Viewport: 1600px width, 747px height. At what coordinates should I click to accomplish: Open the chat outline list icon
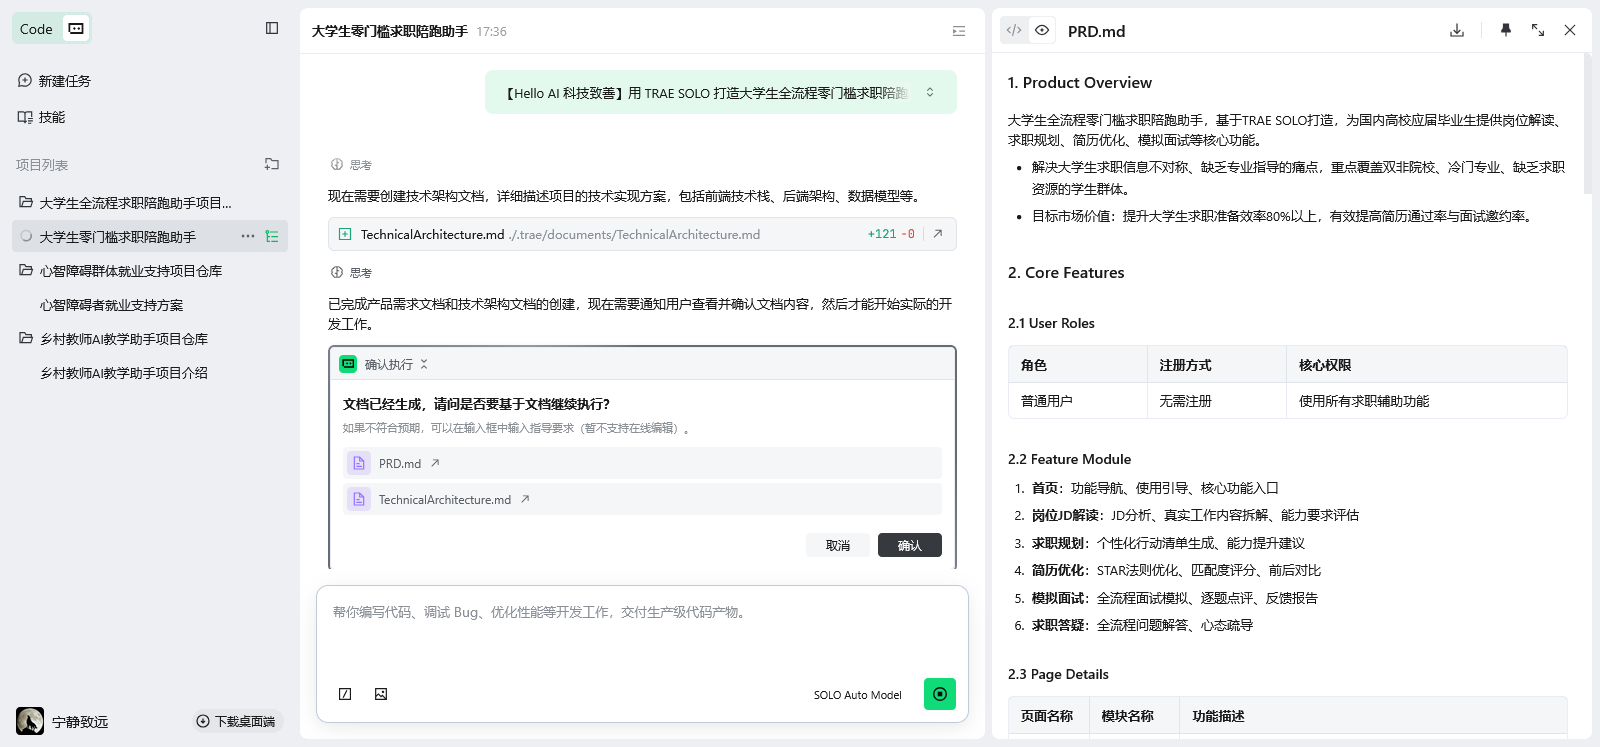click(x=959, y=31)
